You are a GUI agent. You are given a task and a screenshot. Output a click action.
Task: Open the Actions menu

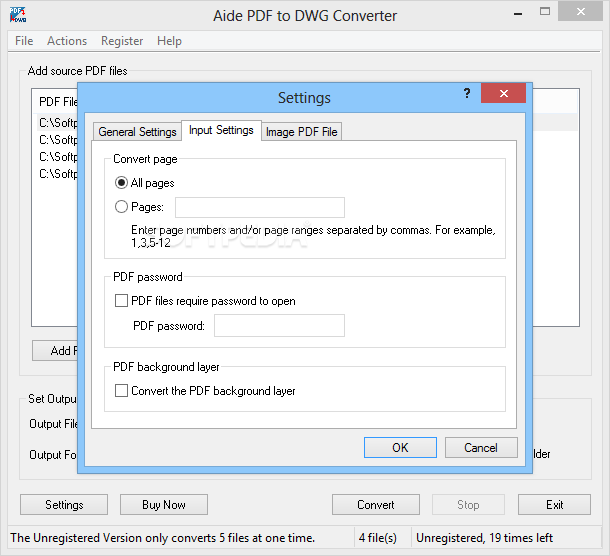pyautogui.click(x=67, y=41)
